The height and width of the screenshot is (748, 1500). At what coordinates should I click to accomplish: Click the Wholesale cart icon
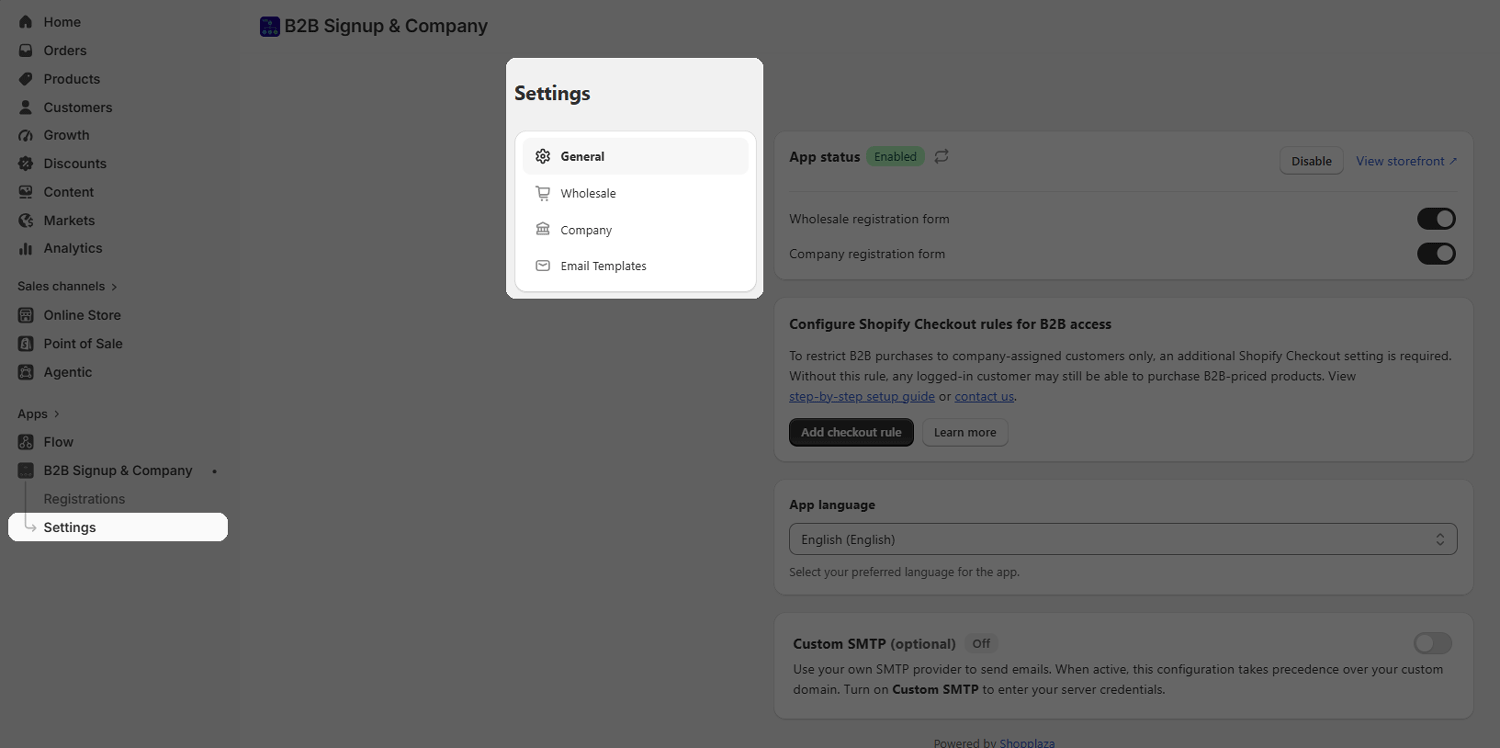click(543, 193)
